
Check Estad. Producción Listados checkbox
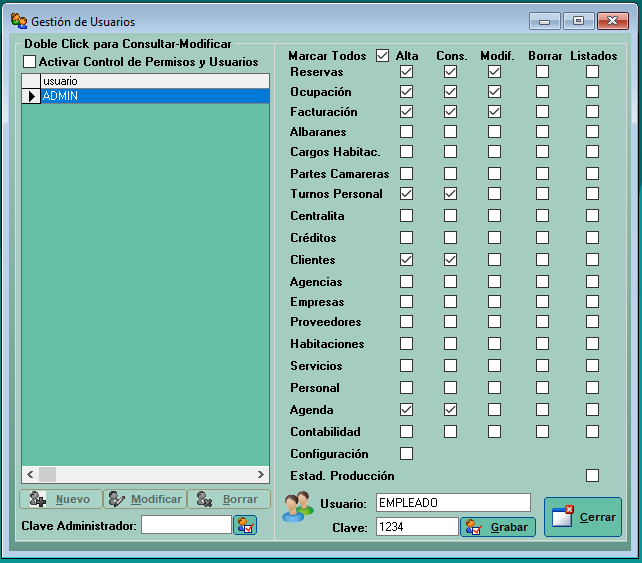pos(593,476)
